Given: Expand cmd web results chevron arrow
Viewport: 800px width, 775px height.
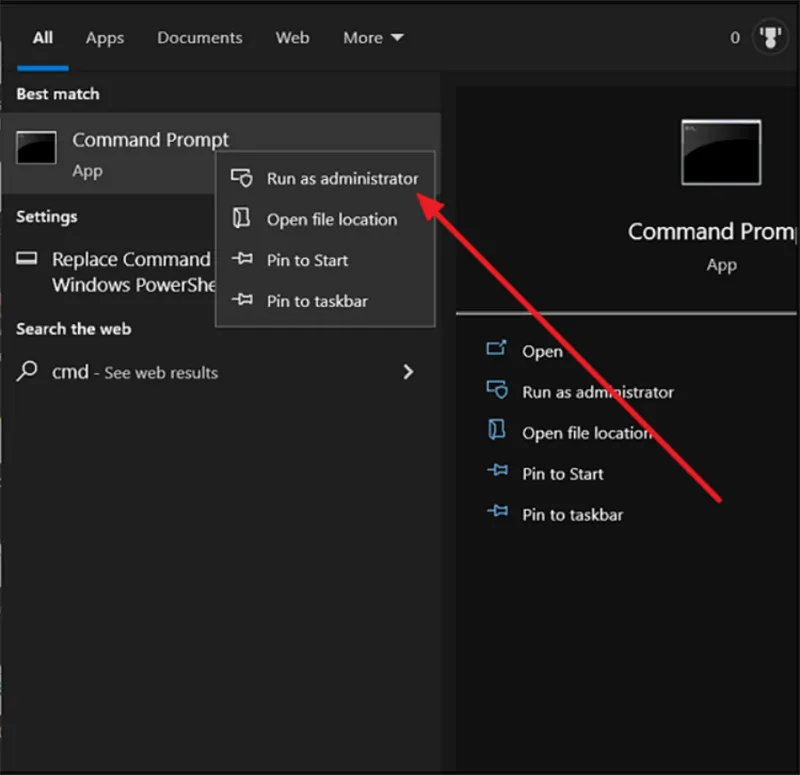Looking at the screenshot, I should 408,372.
